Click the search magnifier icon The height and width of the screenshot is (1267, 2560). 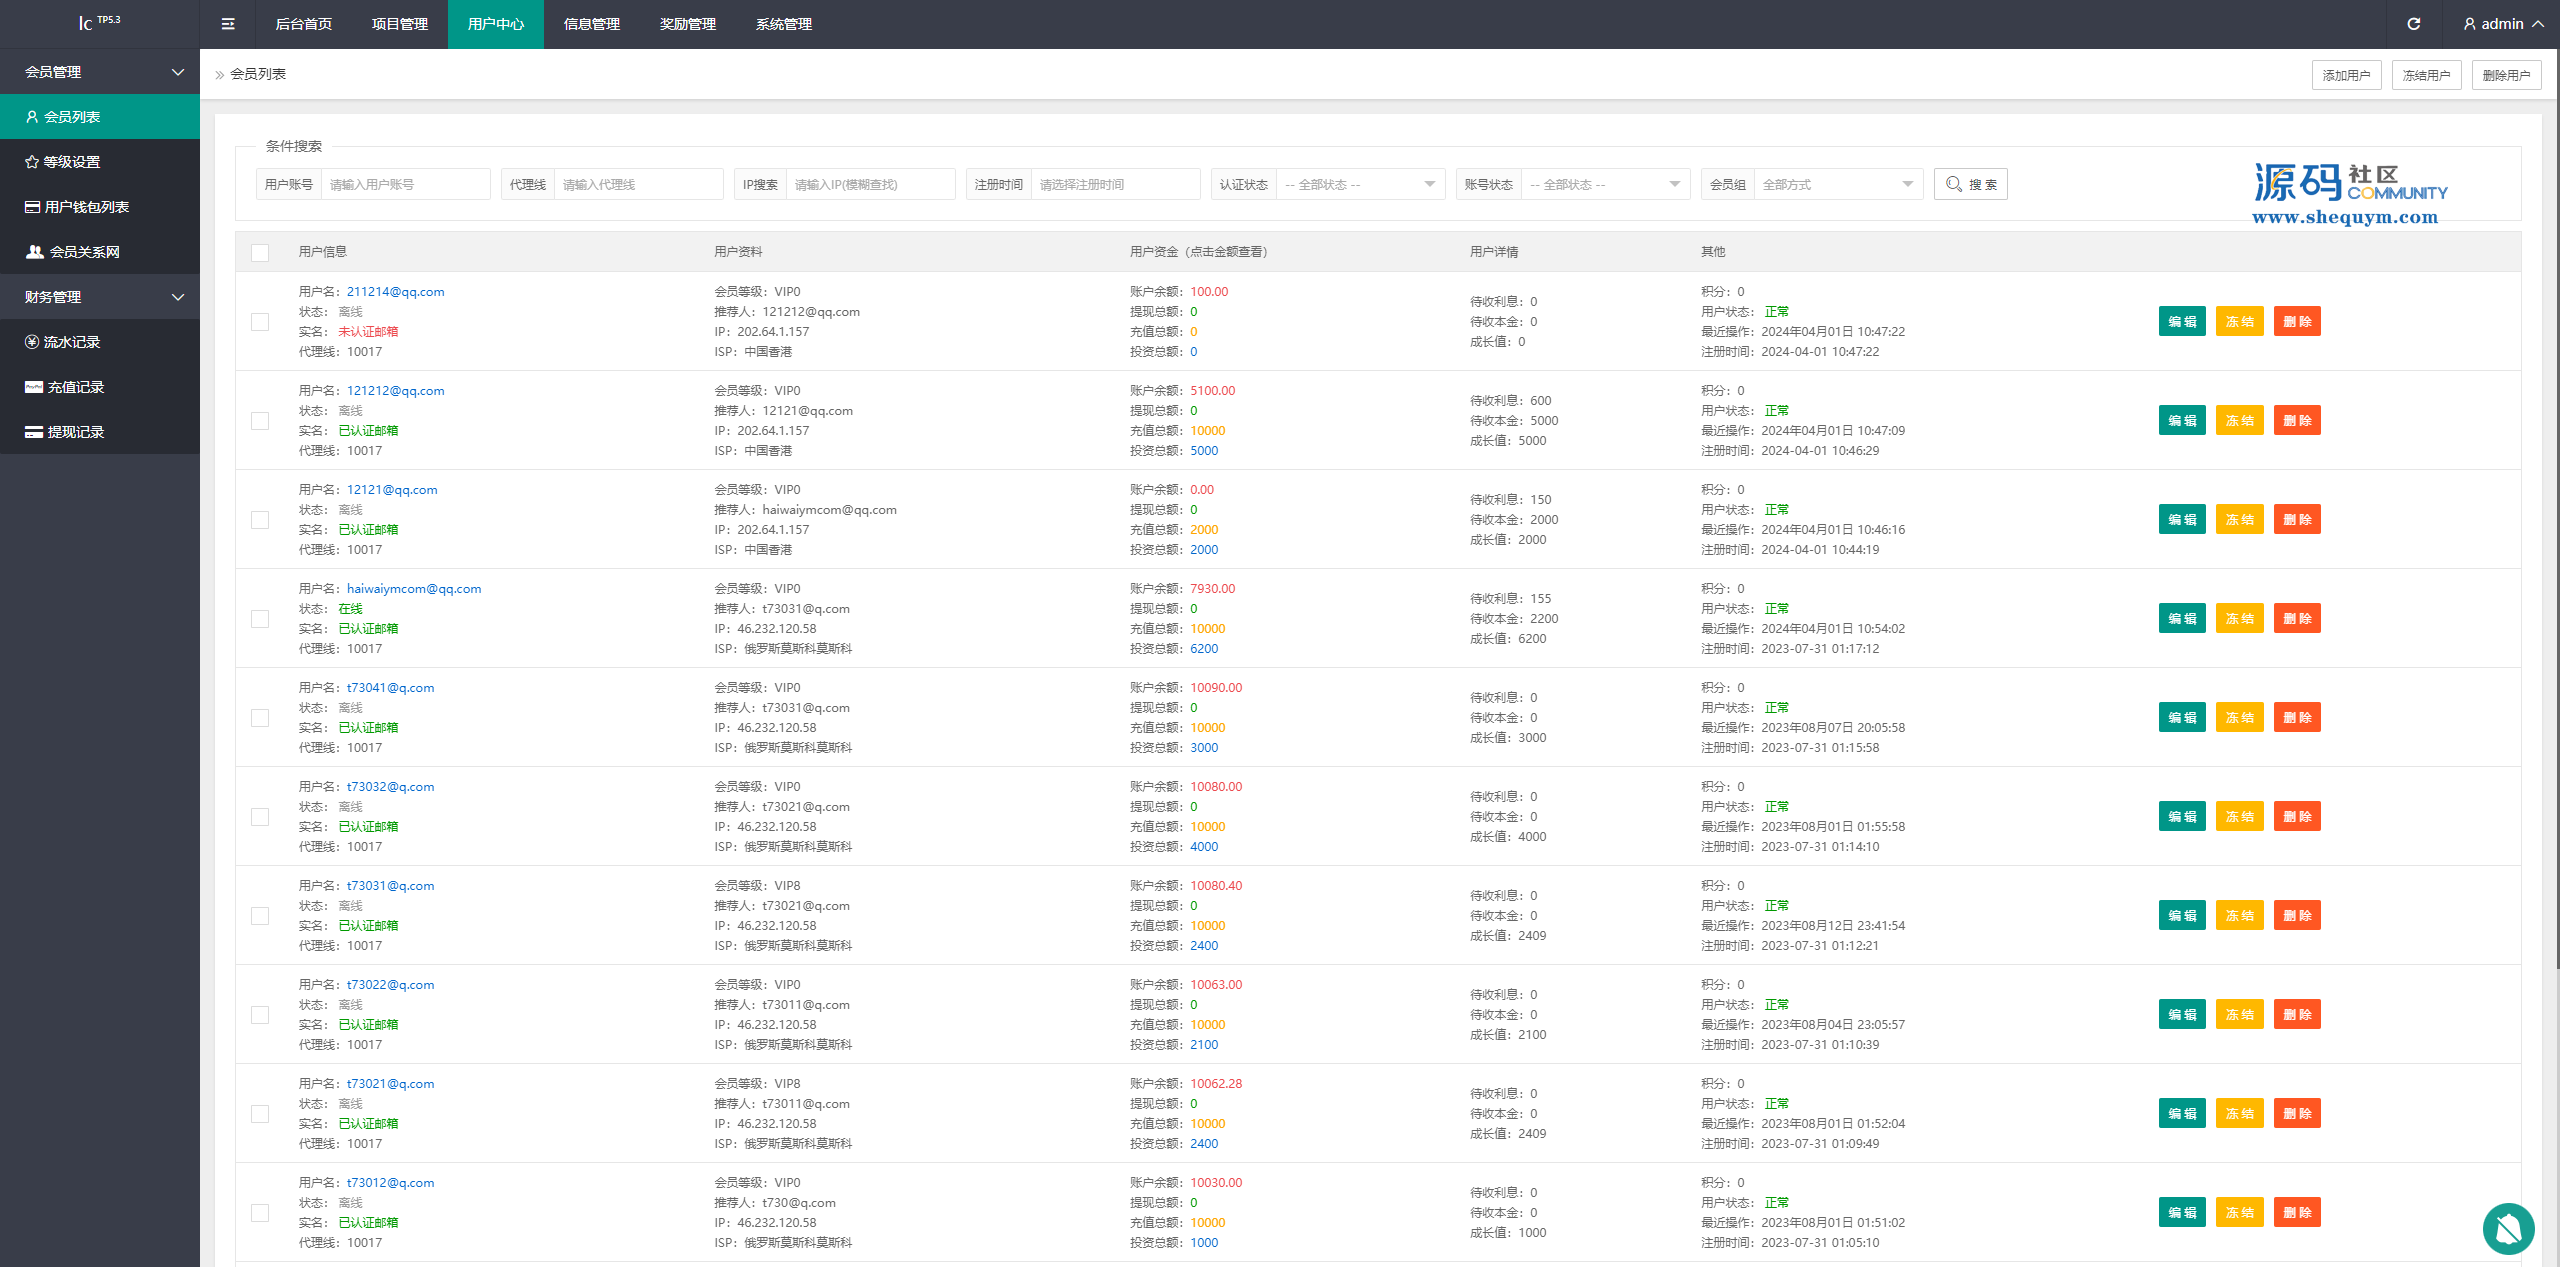(x=1954, y=184)
